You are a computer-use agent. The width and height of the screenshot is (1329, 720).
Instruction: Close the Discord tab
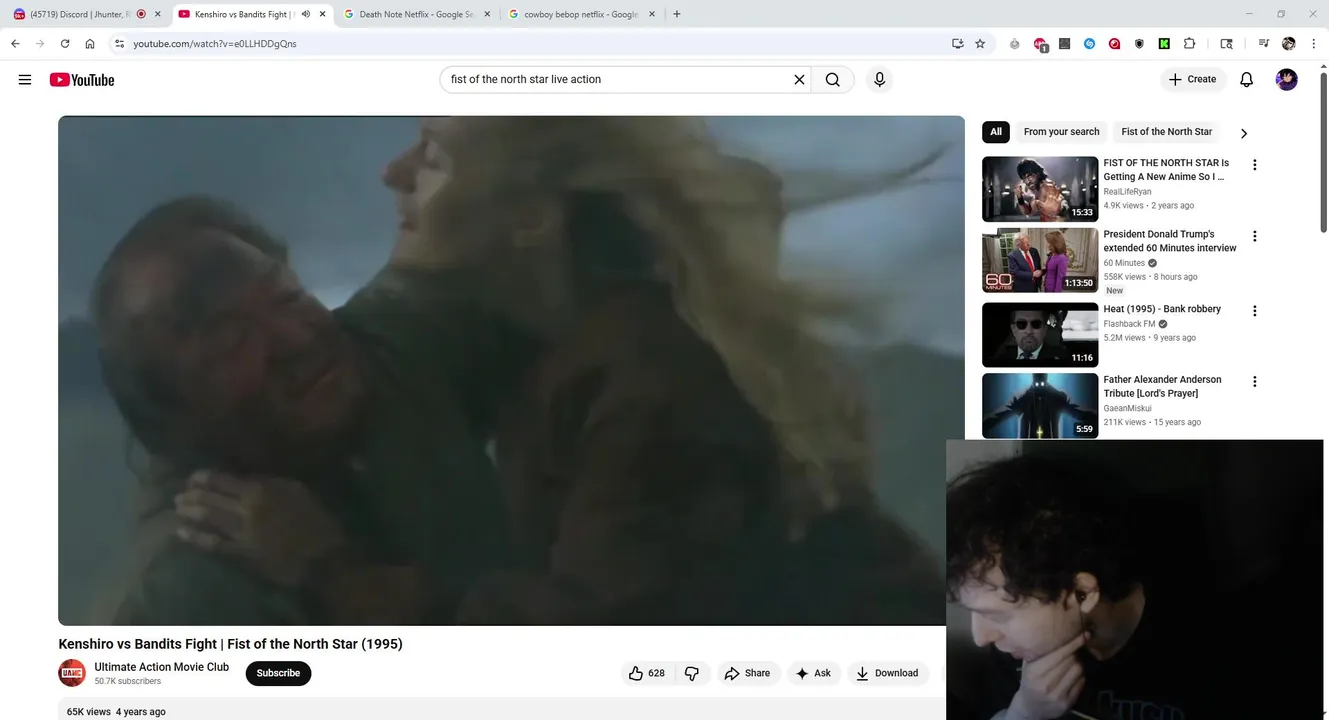pos(157,14)
